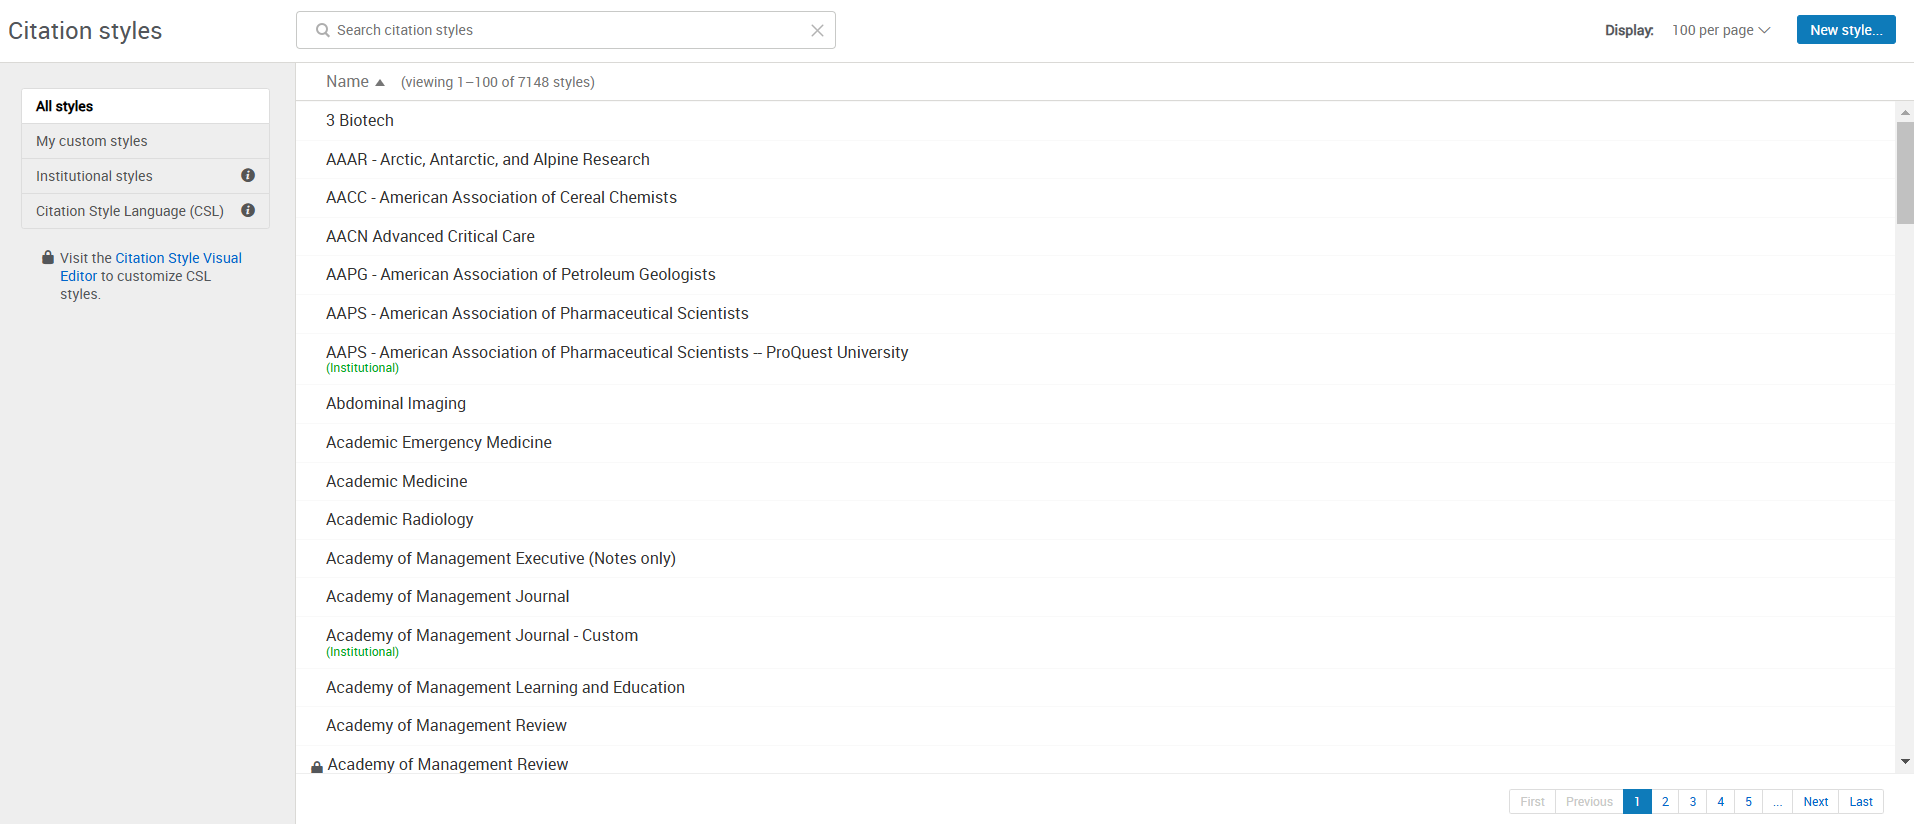Click the Name column header

coord(347,82)
